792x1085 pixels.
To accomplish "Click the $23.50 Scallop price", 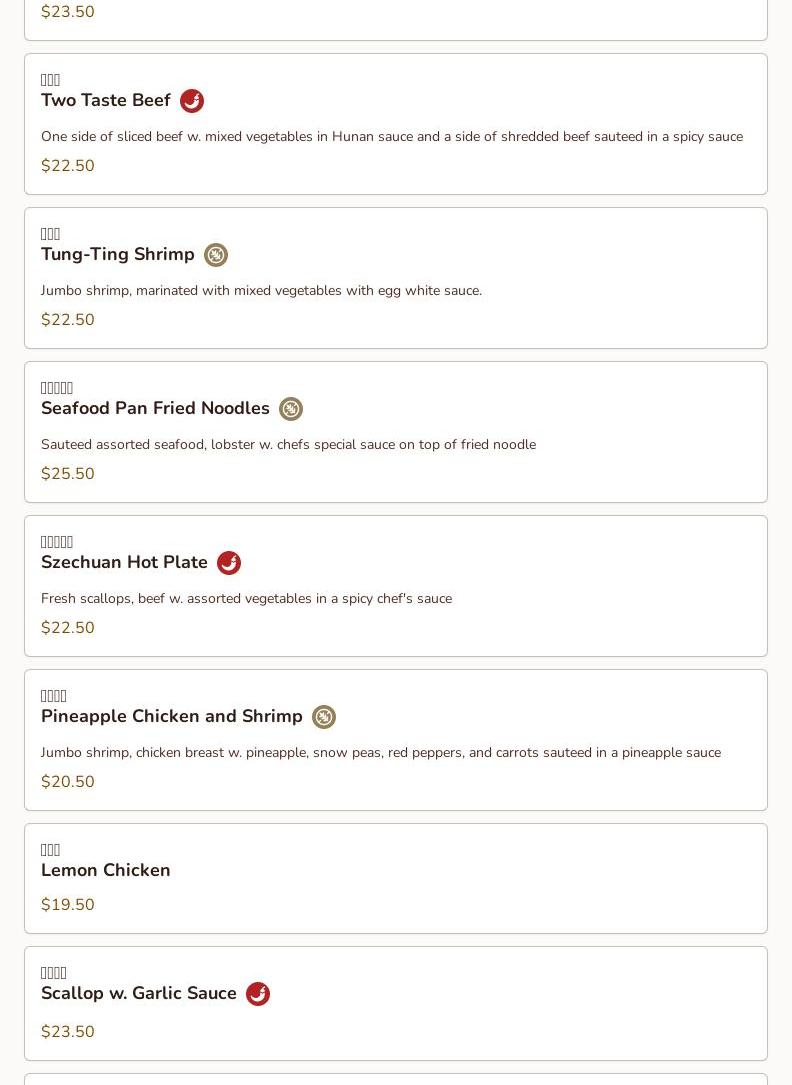I will point(68,1032).
